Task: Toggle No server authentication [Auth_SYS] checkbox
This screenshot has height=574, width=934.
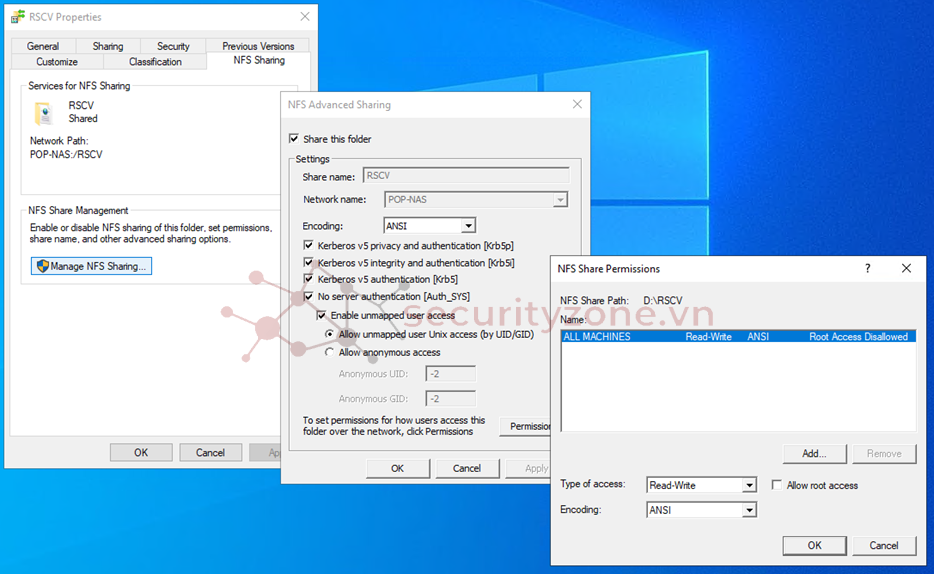Action: point(308,297)
